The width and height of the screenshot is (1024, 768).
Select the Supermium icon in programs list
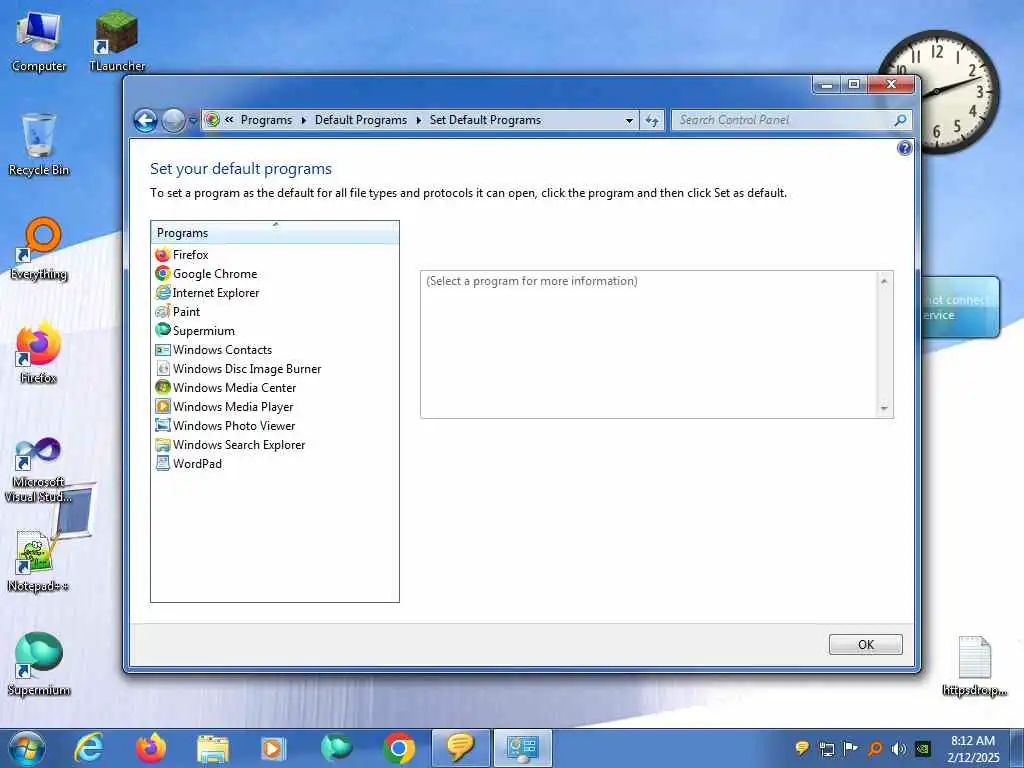point(163,330)
